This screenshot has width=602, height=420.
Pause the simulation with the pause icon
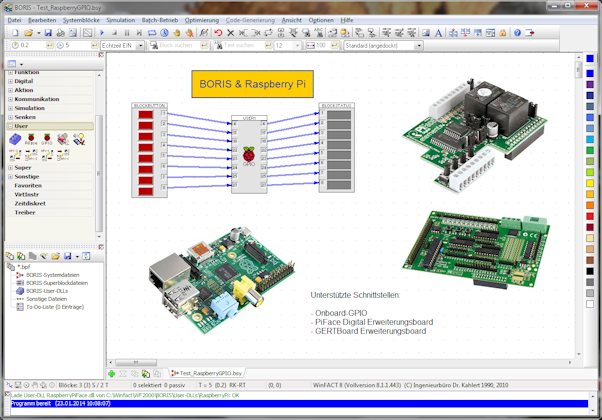[x=127, y=33]
